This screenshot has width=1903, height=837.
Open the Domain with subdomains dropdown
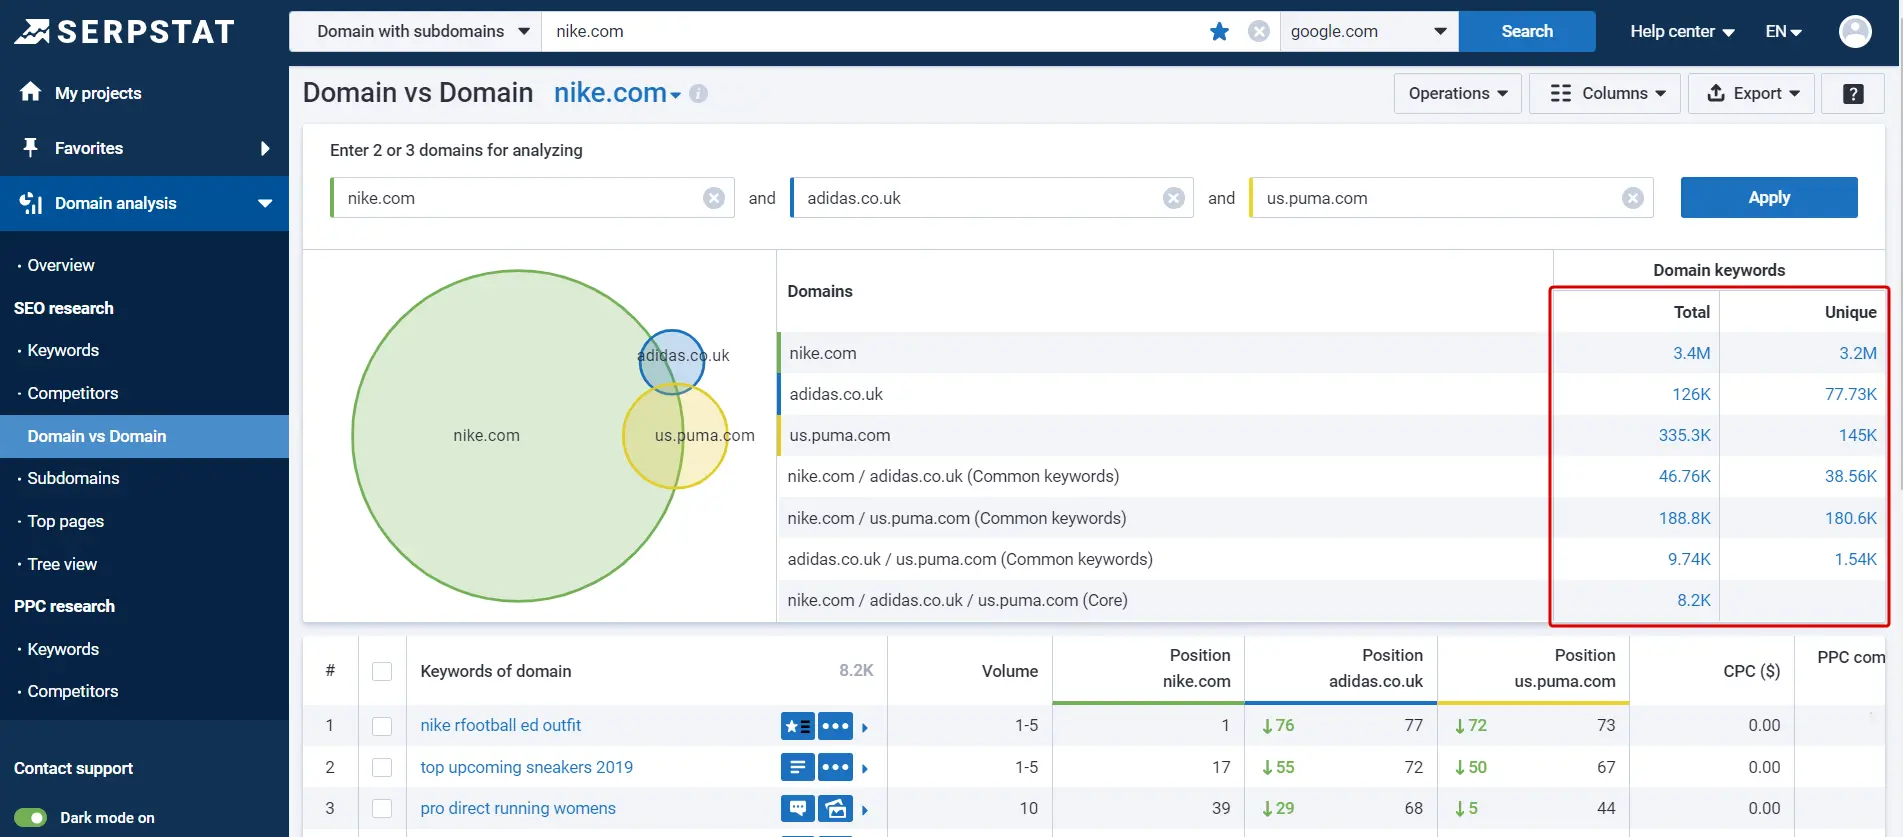coord(415,31)
